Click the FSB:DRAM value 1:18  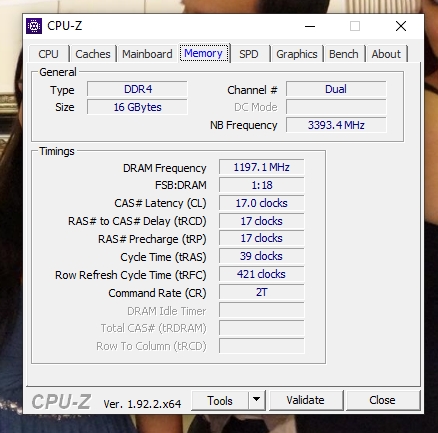click(262, 185)
